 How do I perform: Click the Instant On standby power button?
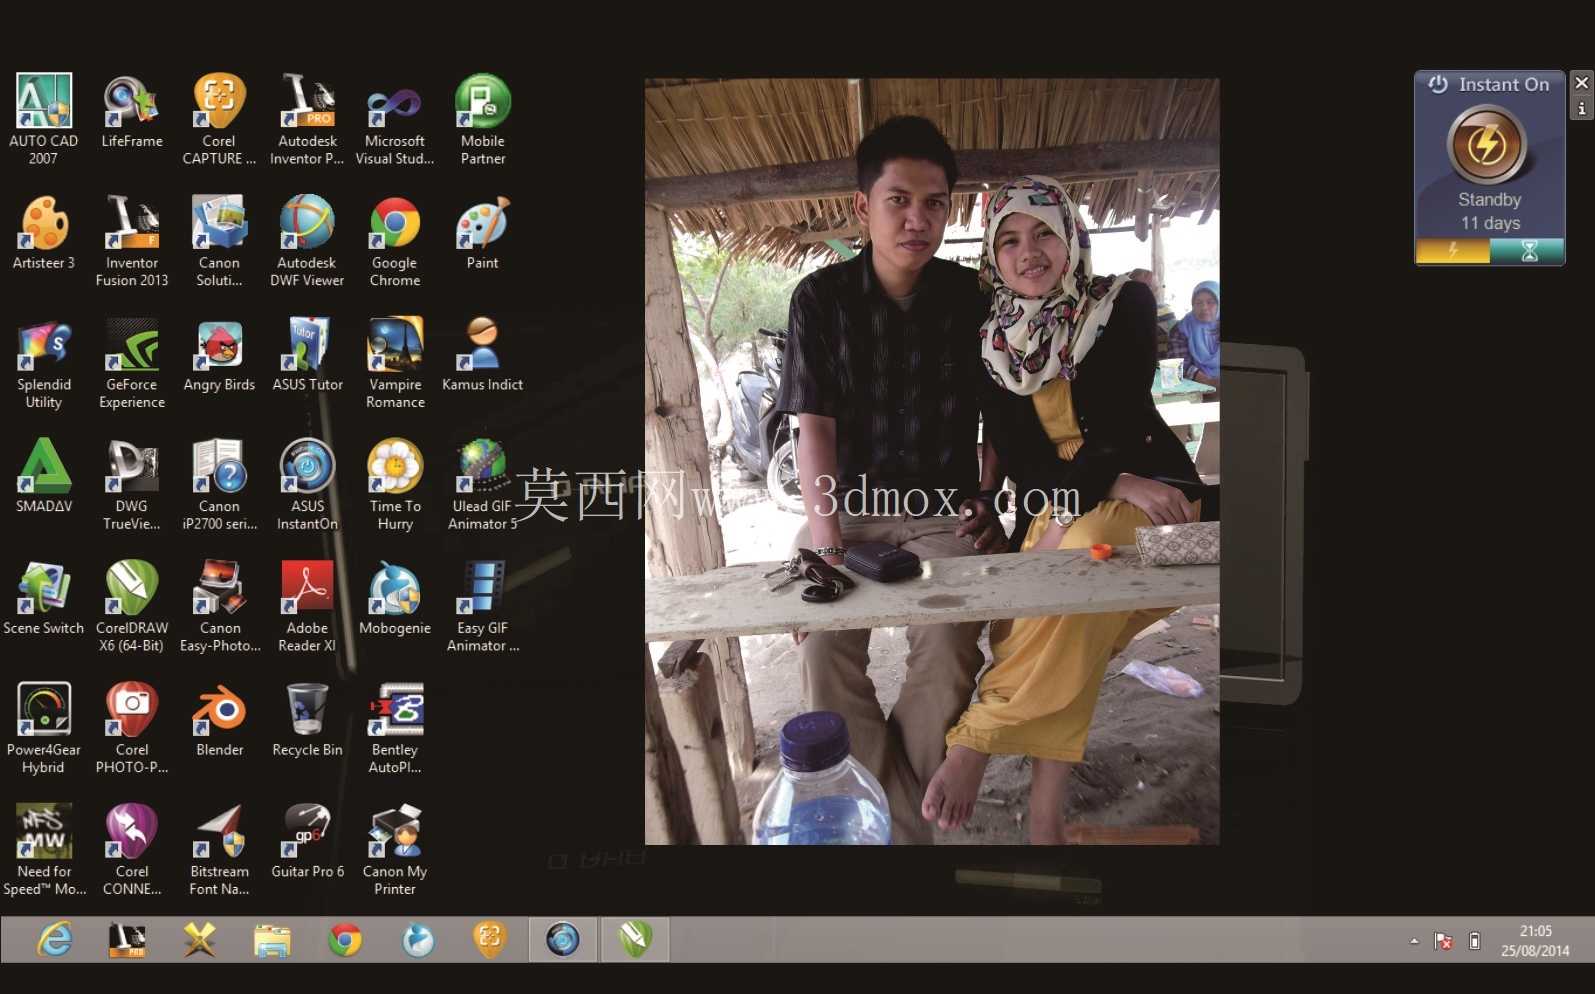tap(1487, 145)
